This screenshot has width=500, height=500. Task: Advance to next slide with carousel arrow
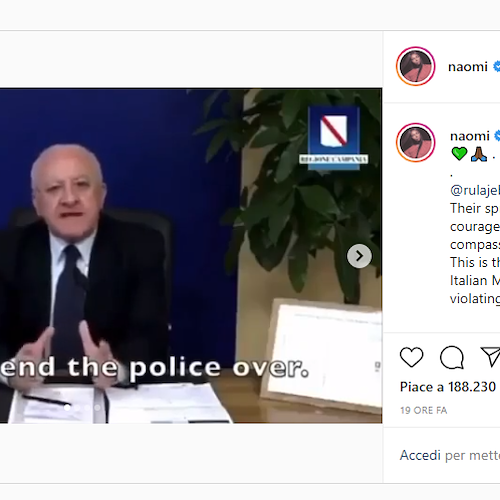pos(359,256)
